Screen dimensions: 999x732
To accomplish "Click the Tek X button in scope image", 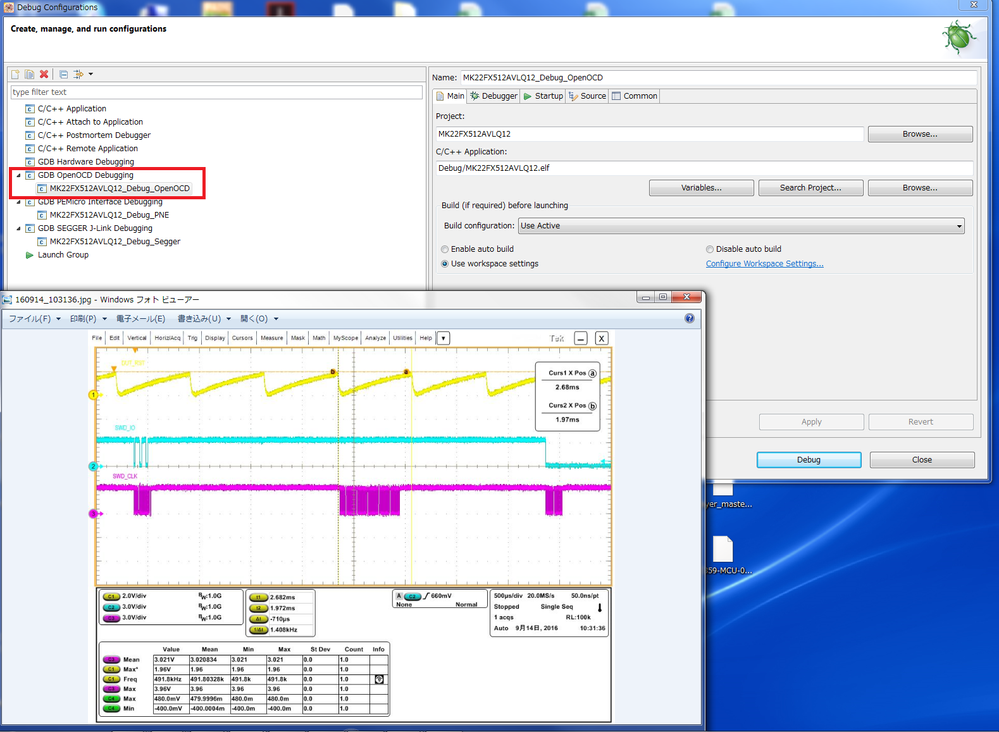I will click(x=601, y=338).
